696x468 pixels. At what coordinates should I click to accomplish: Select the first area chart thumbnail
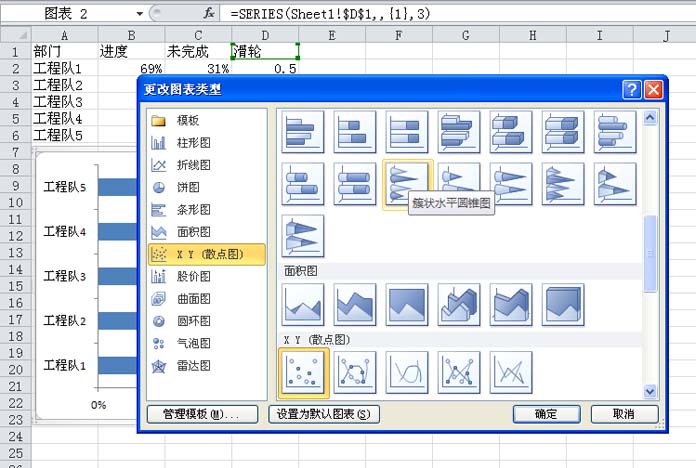(303, 305)
